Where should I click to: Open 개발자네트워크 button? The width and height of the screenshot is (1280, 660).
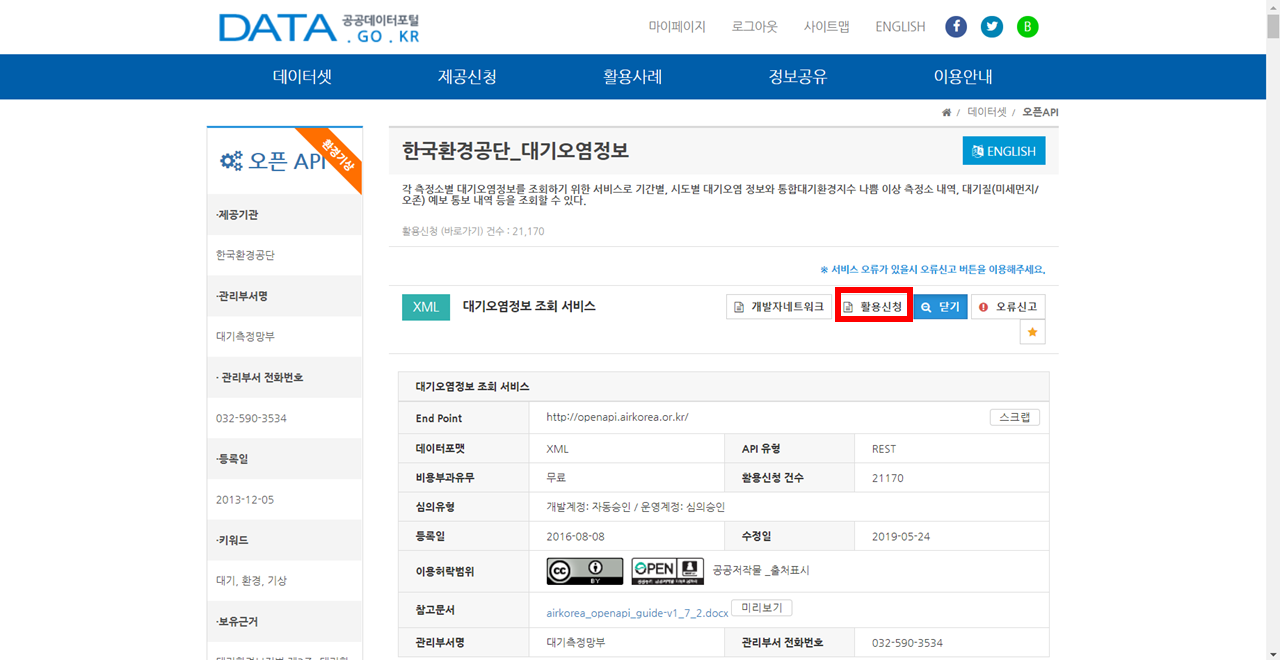pyautogui.click(x=779, y=307)
